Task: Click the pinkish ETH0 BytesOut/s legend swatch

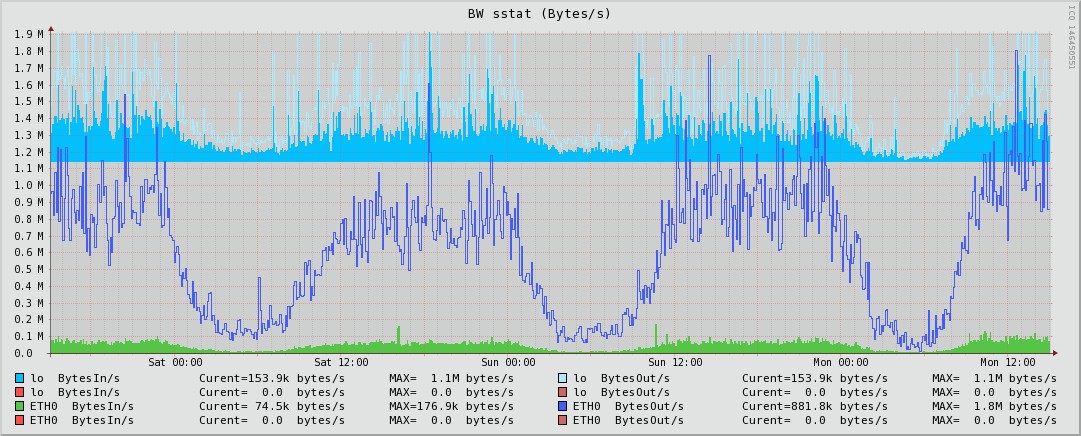Action: [562, 421]
